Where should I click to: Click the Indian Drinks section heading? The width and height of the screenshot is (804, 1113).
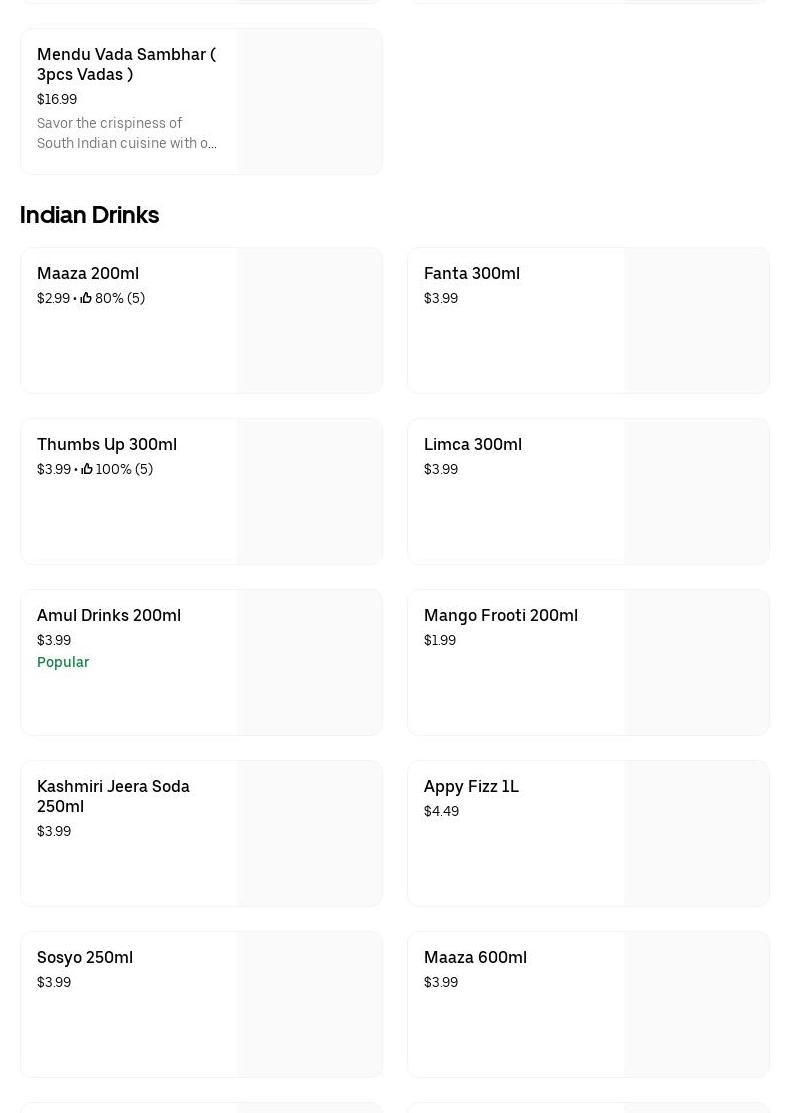[x=90, y=215]
